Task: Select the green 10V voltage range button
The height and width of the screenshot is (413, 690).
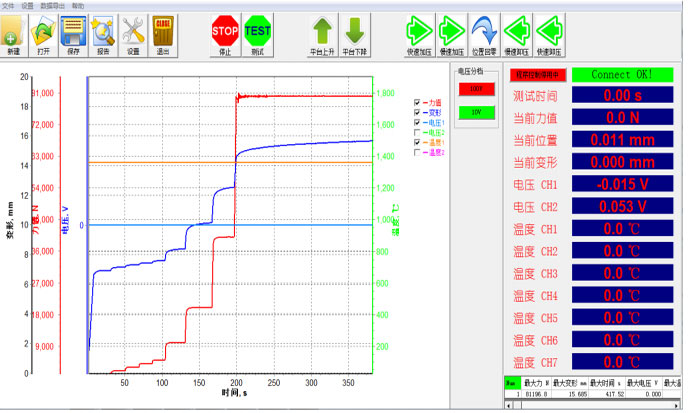Action: 475,112
